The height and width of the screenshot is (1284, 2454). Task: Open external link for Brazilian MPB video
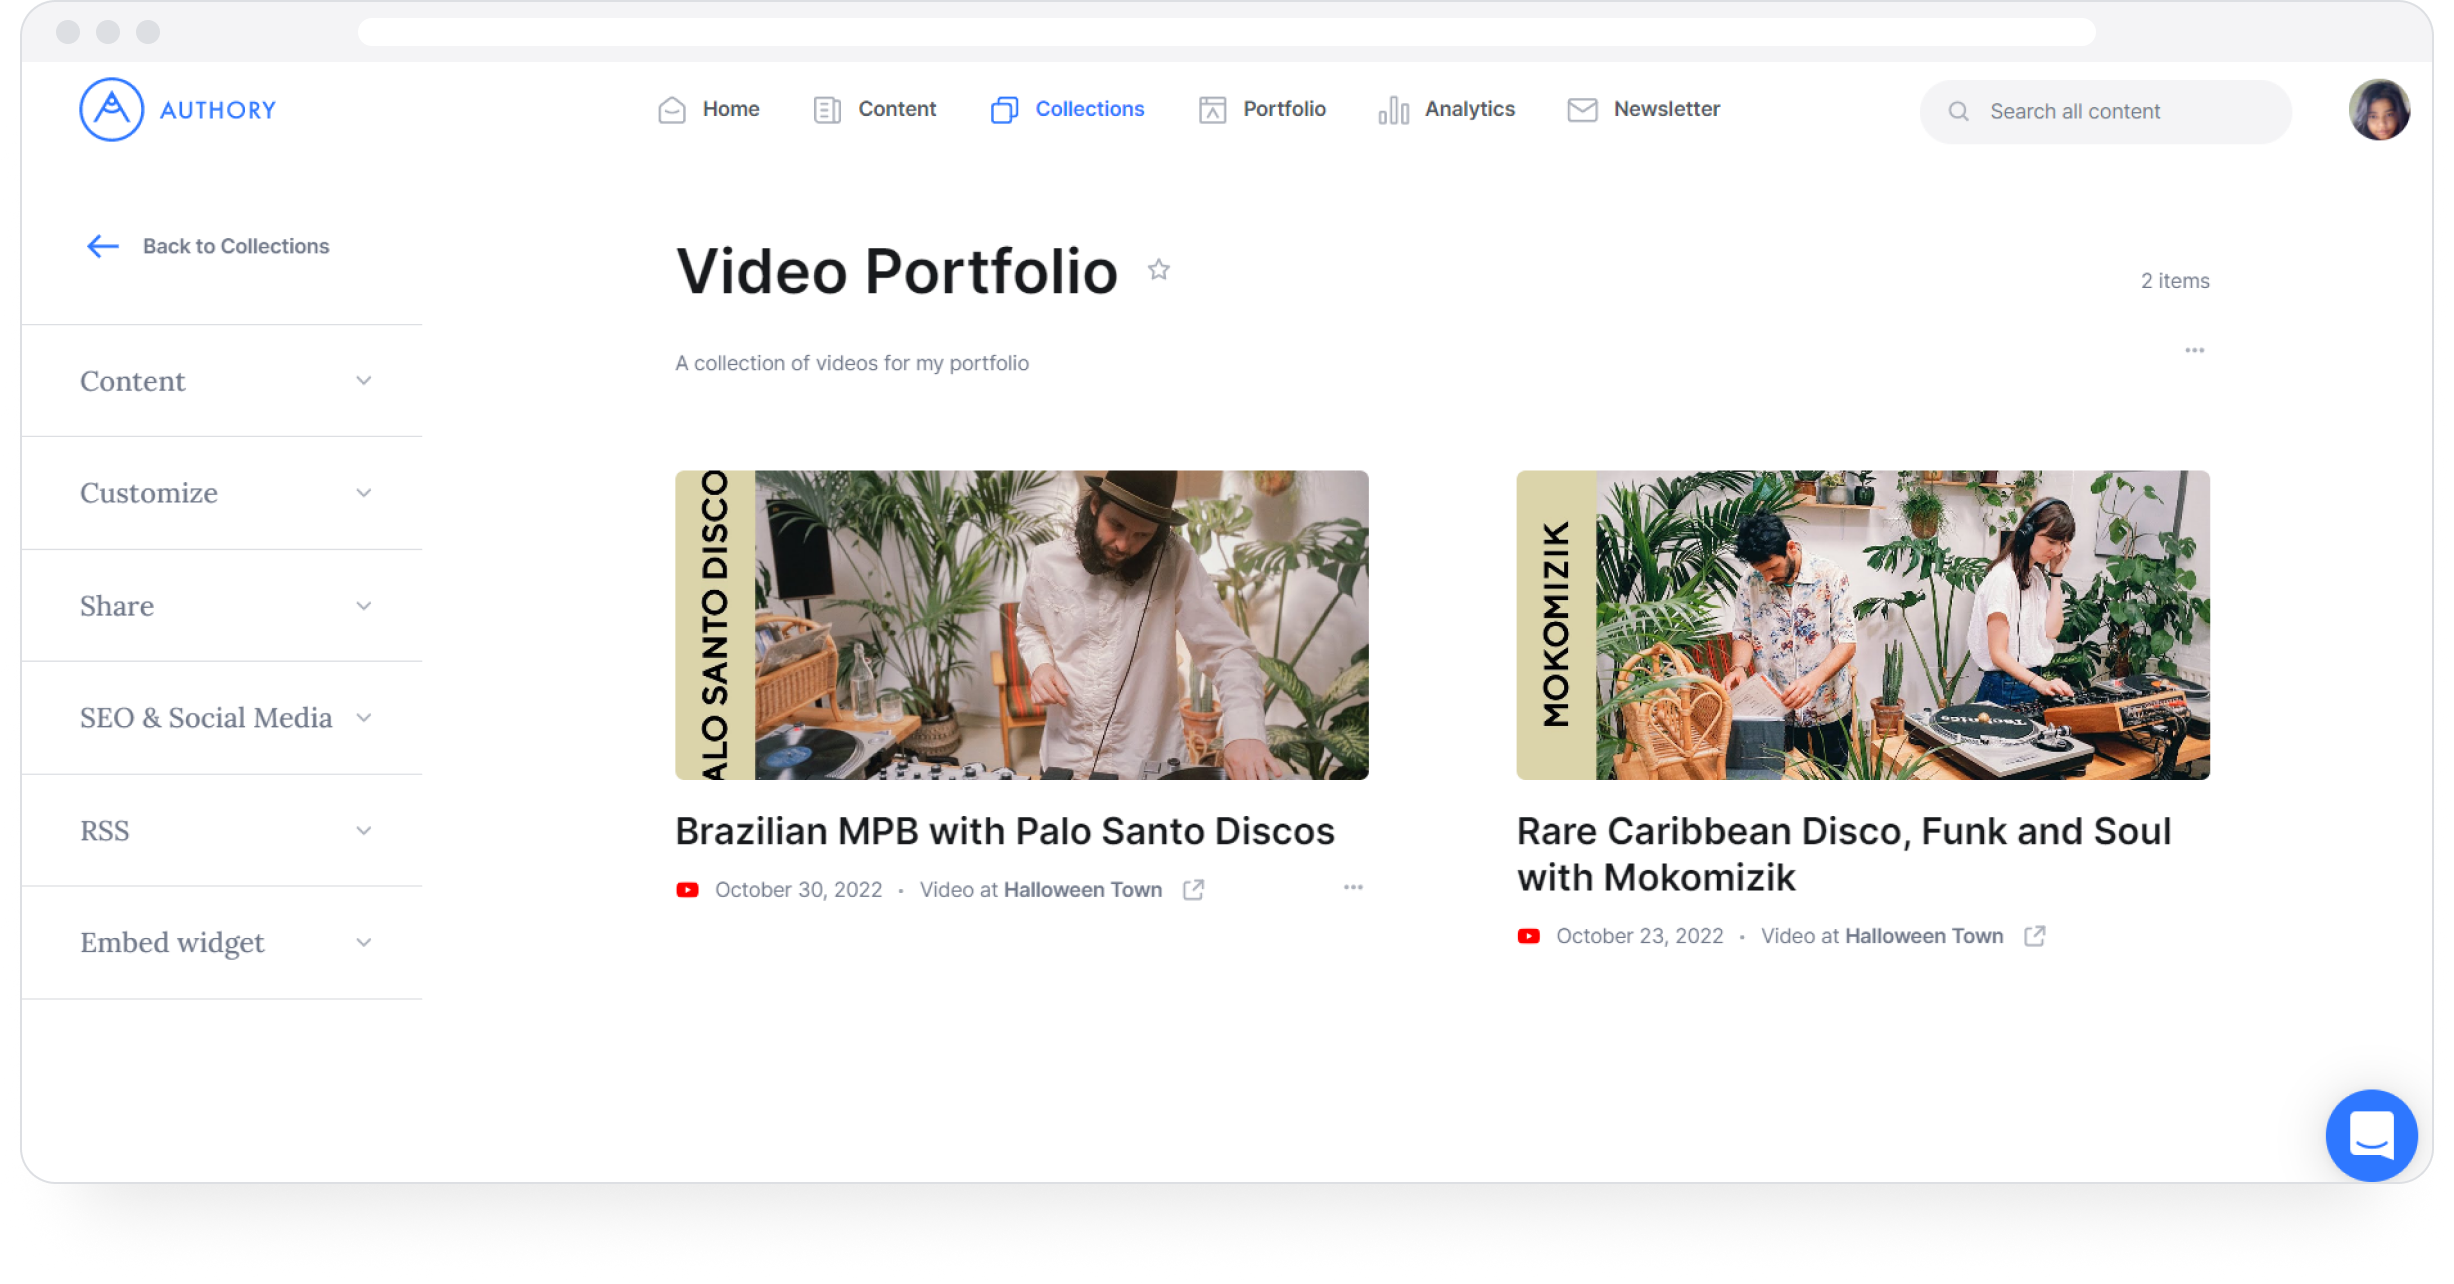[1193, 890]
